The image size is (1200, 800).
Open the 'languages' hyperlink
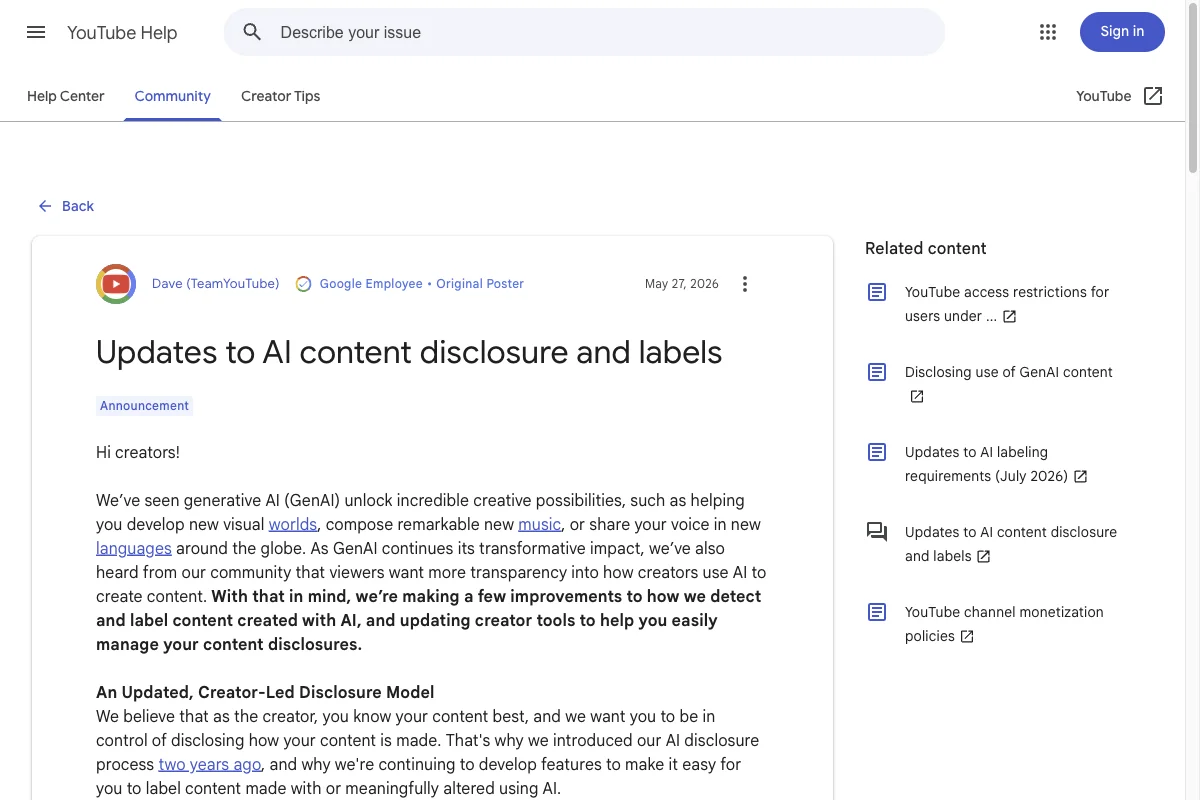(134, 548)
